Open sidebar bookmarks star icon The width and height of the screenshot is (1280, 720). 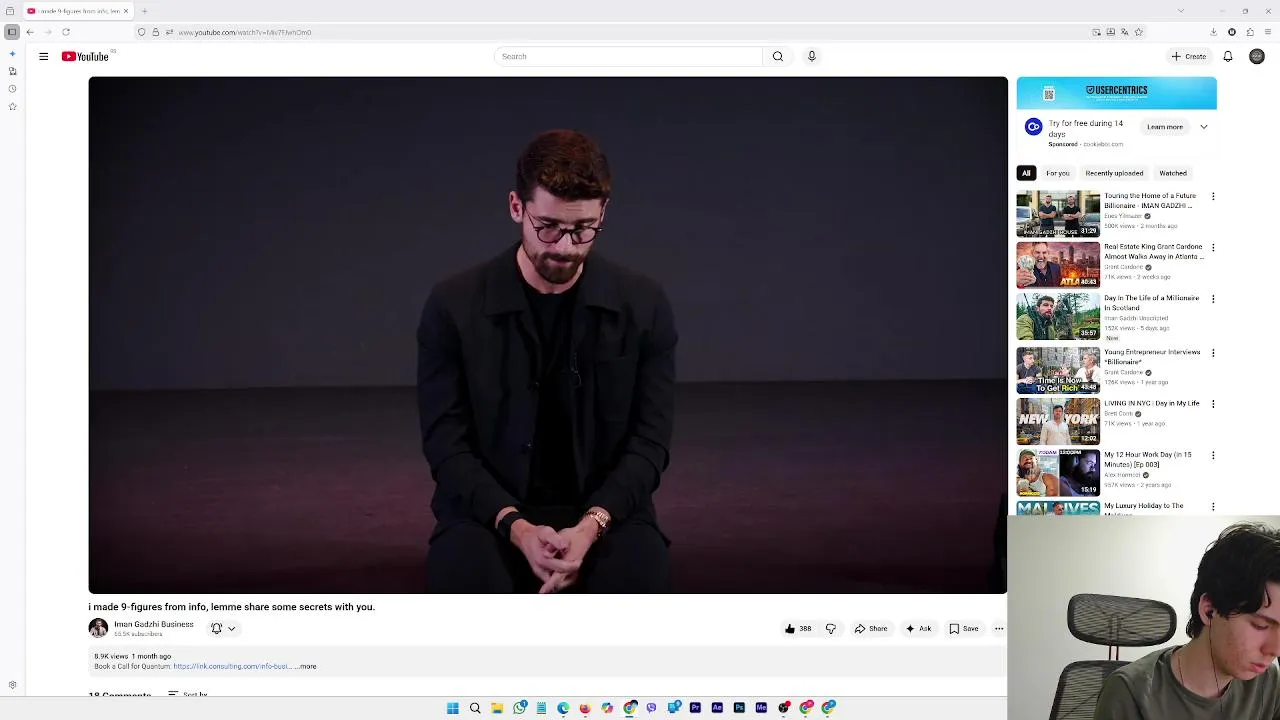point(12,106)
